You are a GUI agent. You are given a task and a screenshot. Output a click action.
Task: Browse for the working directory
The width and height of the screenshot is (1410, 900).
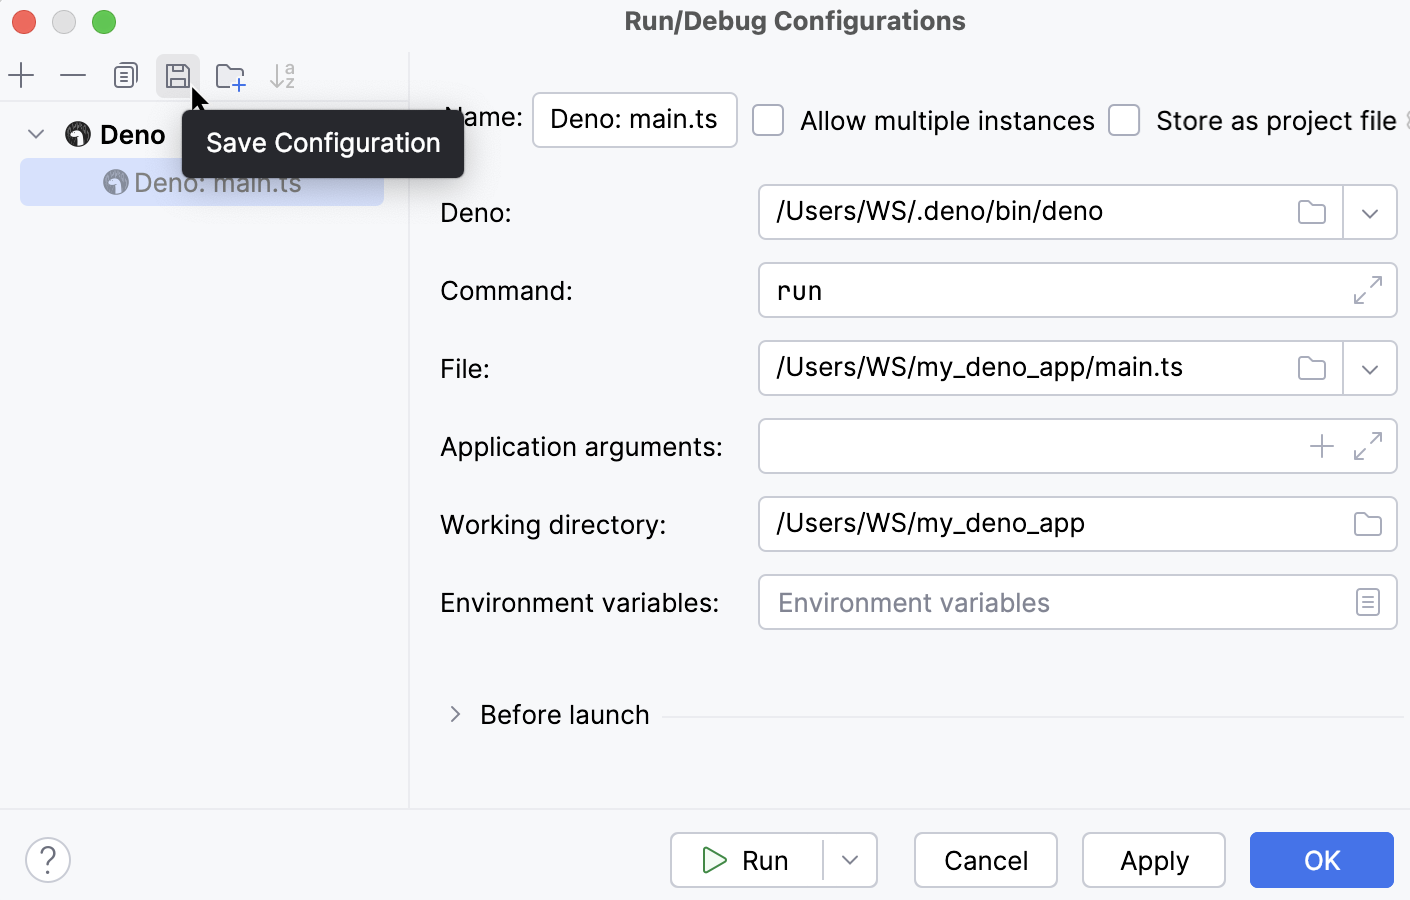[x=1367, y=524]
